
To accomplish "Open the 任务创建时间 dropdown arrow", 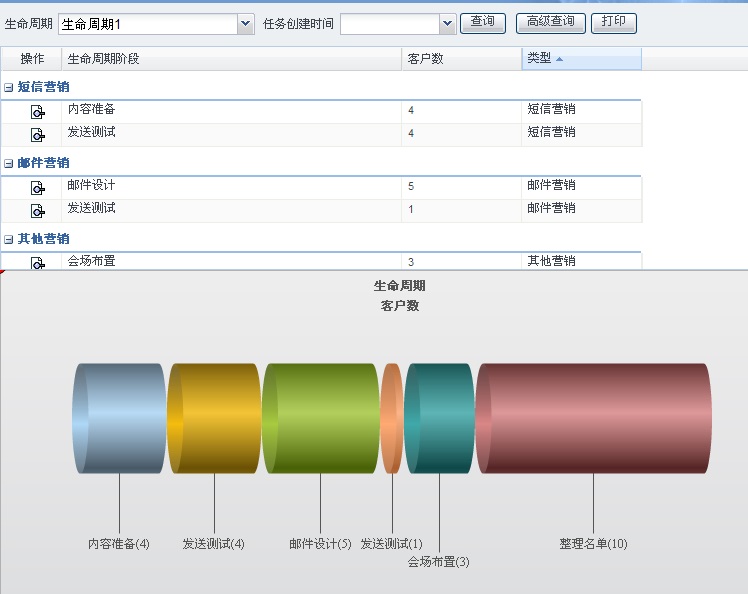I will tap(447, 23).
